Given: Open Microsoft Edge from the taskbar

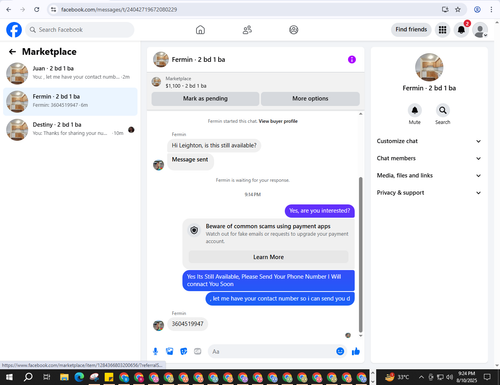Looking at the screenshot, I should (79, 377).
